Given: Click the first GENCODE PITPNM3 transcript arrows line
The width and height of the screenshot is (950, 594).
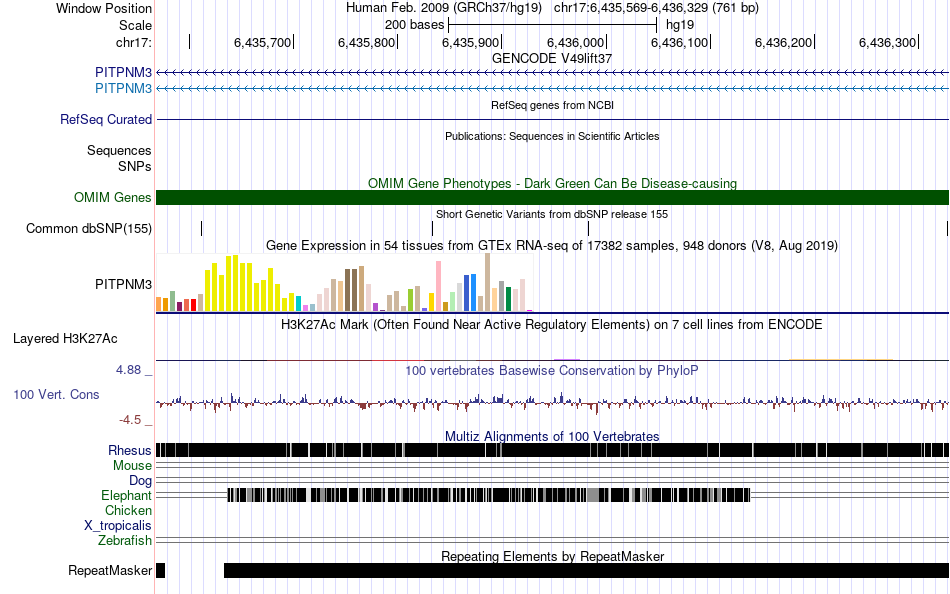Looking at the screenshot, I should pyautogui.click(x=552, y=73).
